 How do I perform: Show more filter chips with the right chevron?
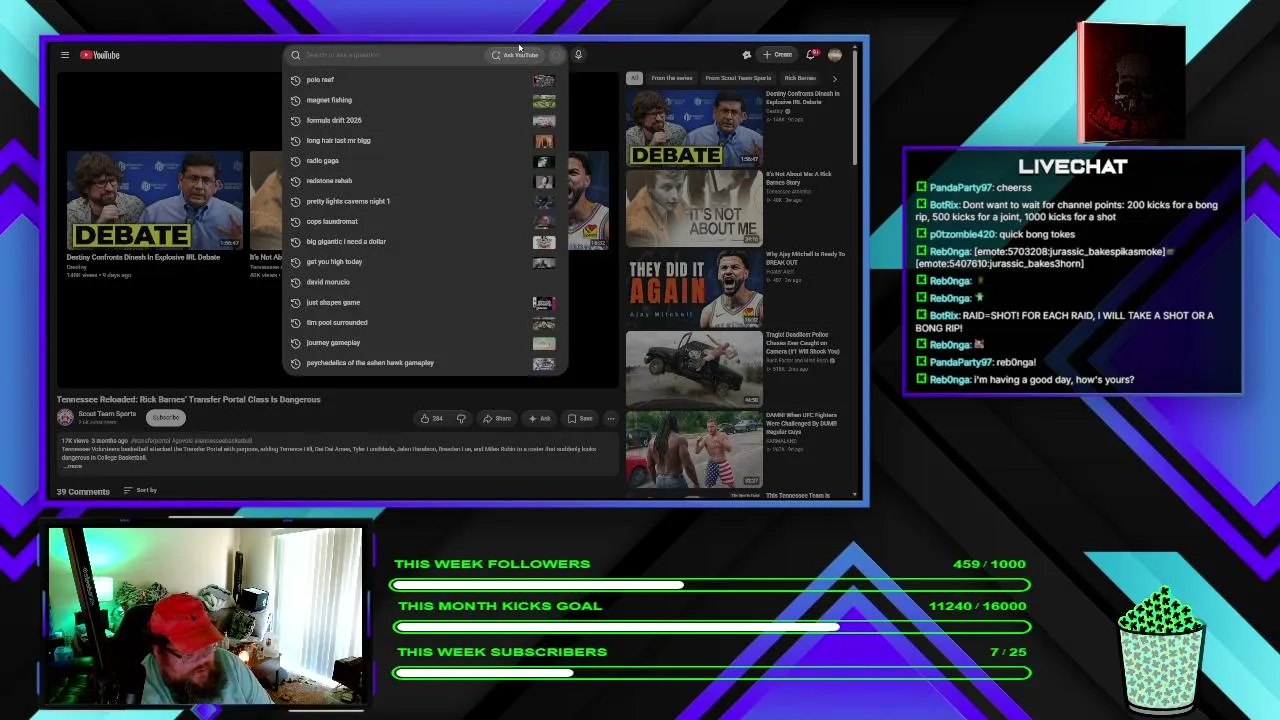(x=835, y=78)
